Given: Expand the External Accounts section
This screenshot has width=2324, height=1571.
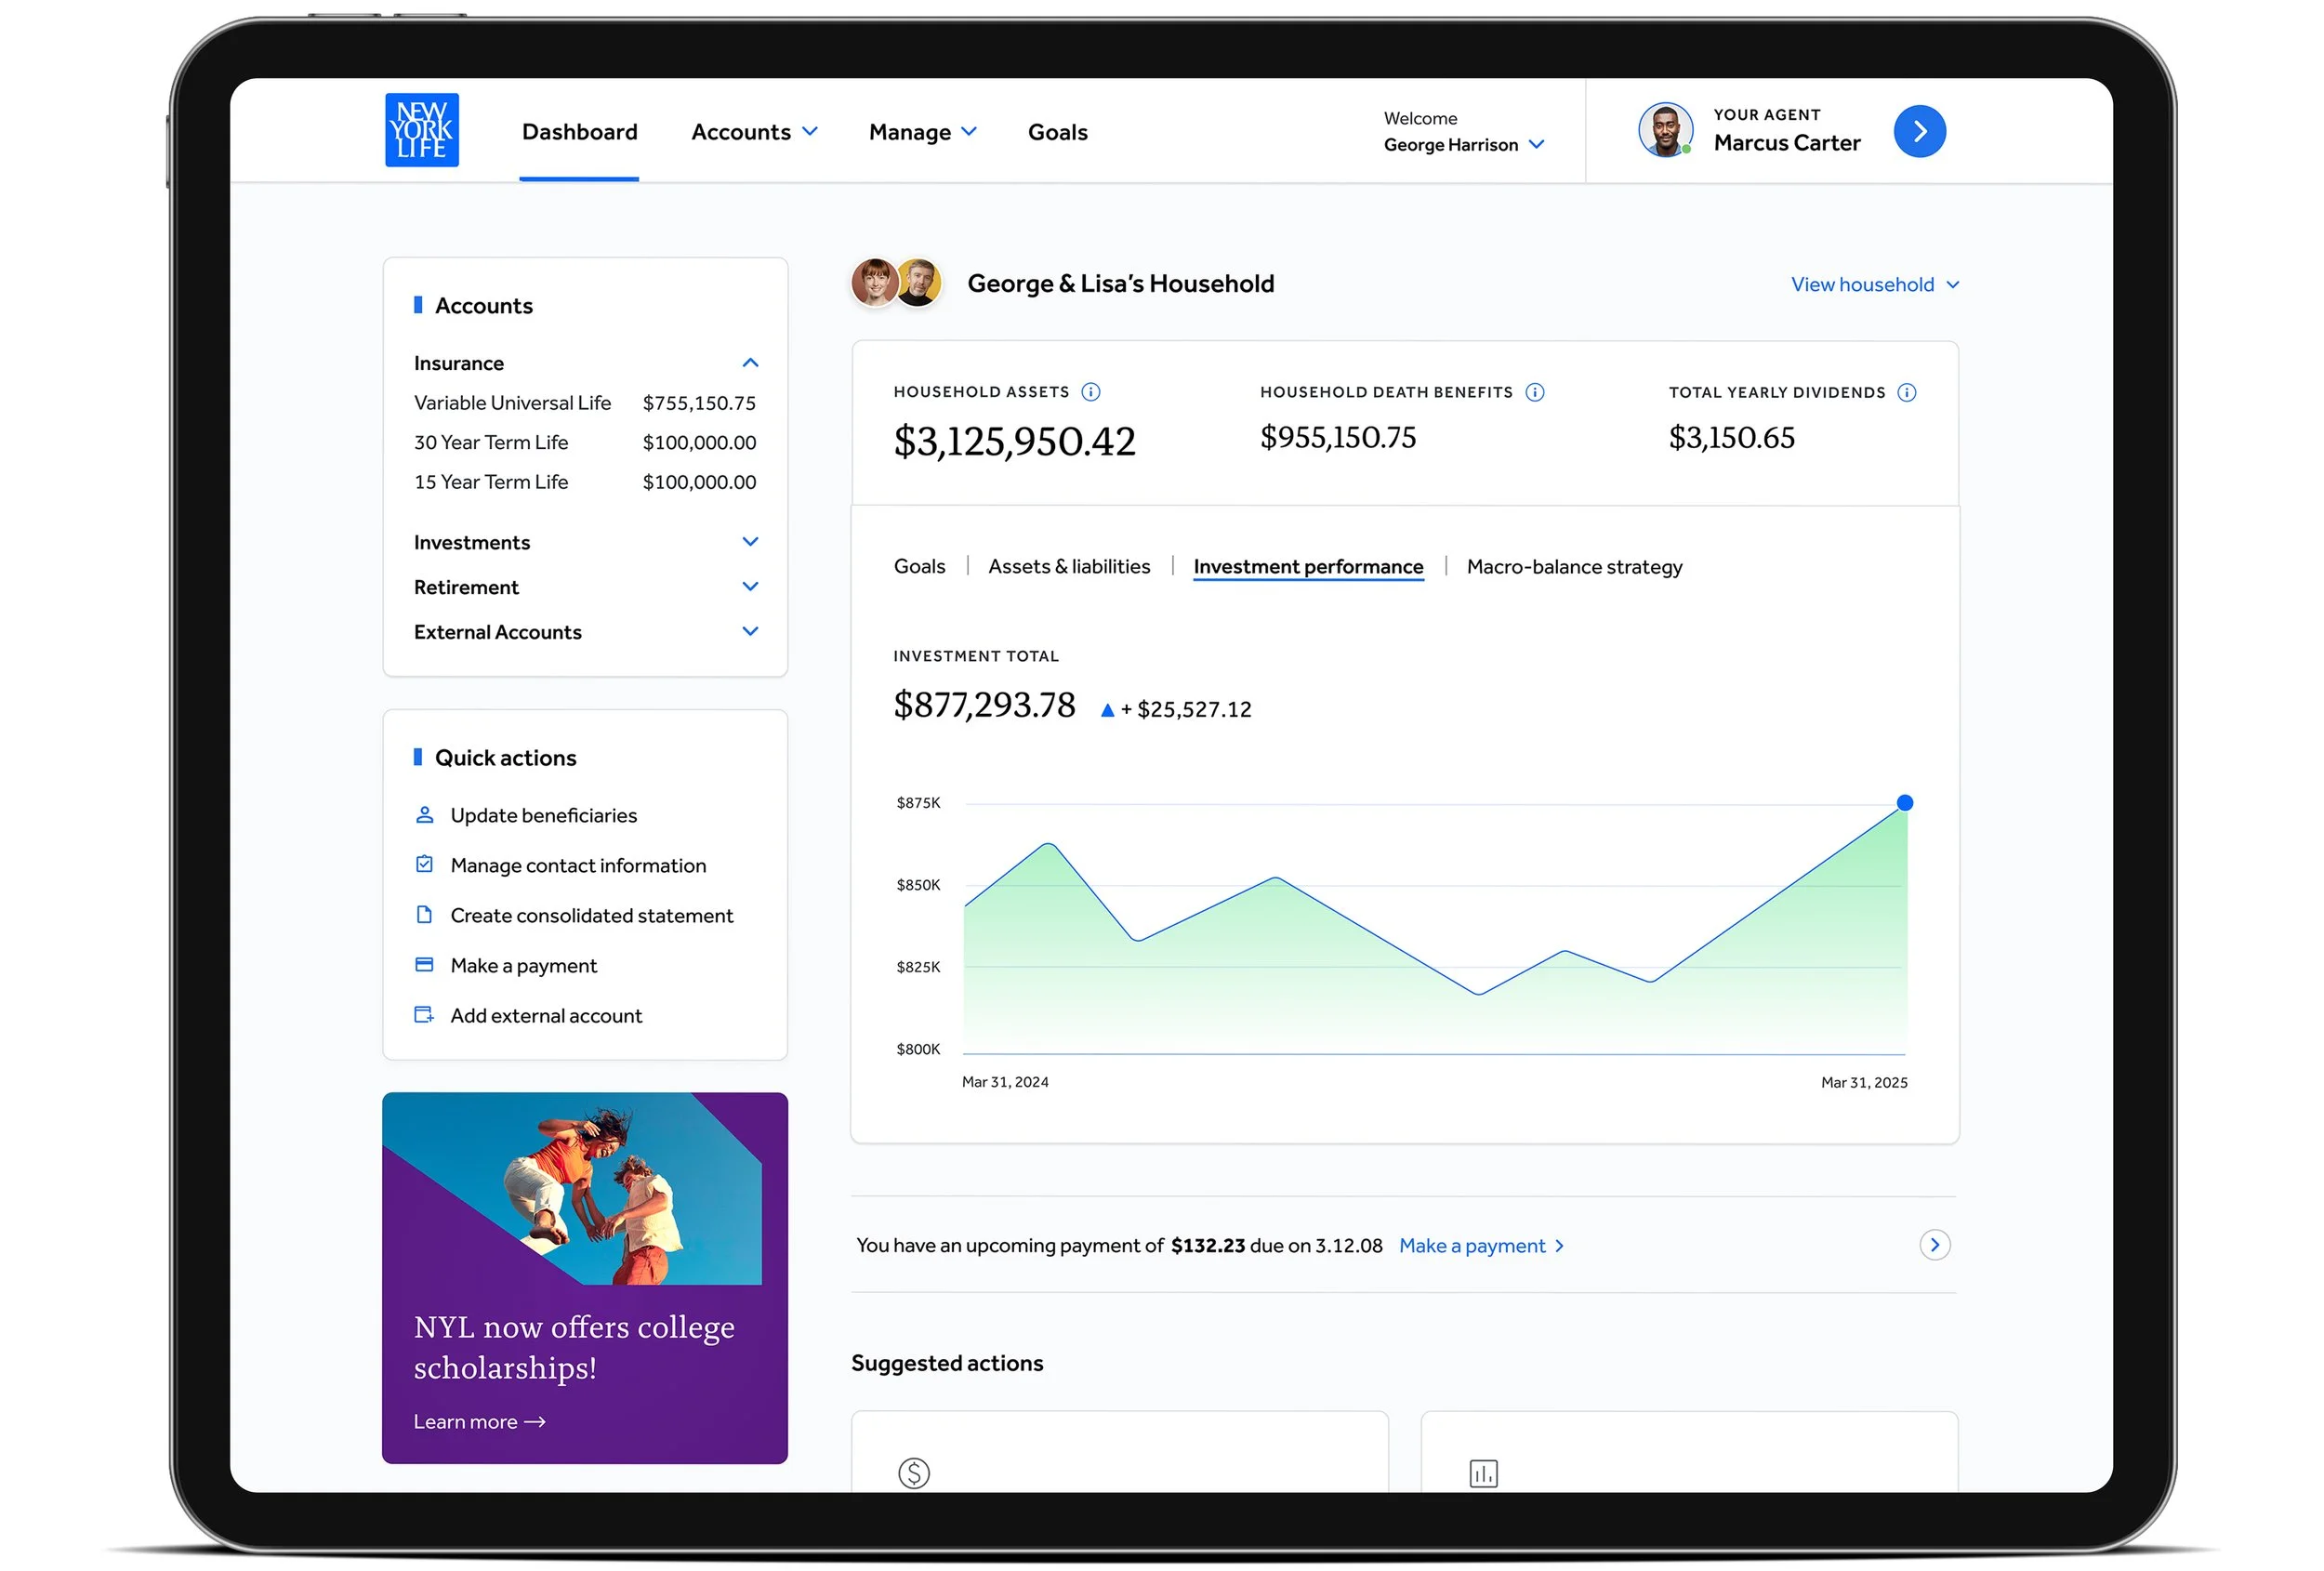Looking at the screenshot, I should point(750,631).
